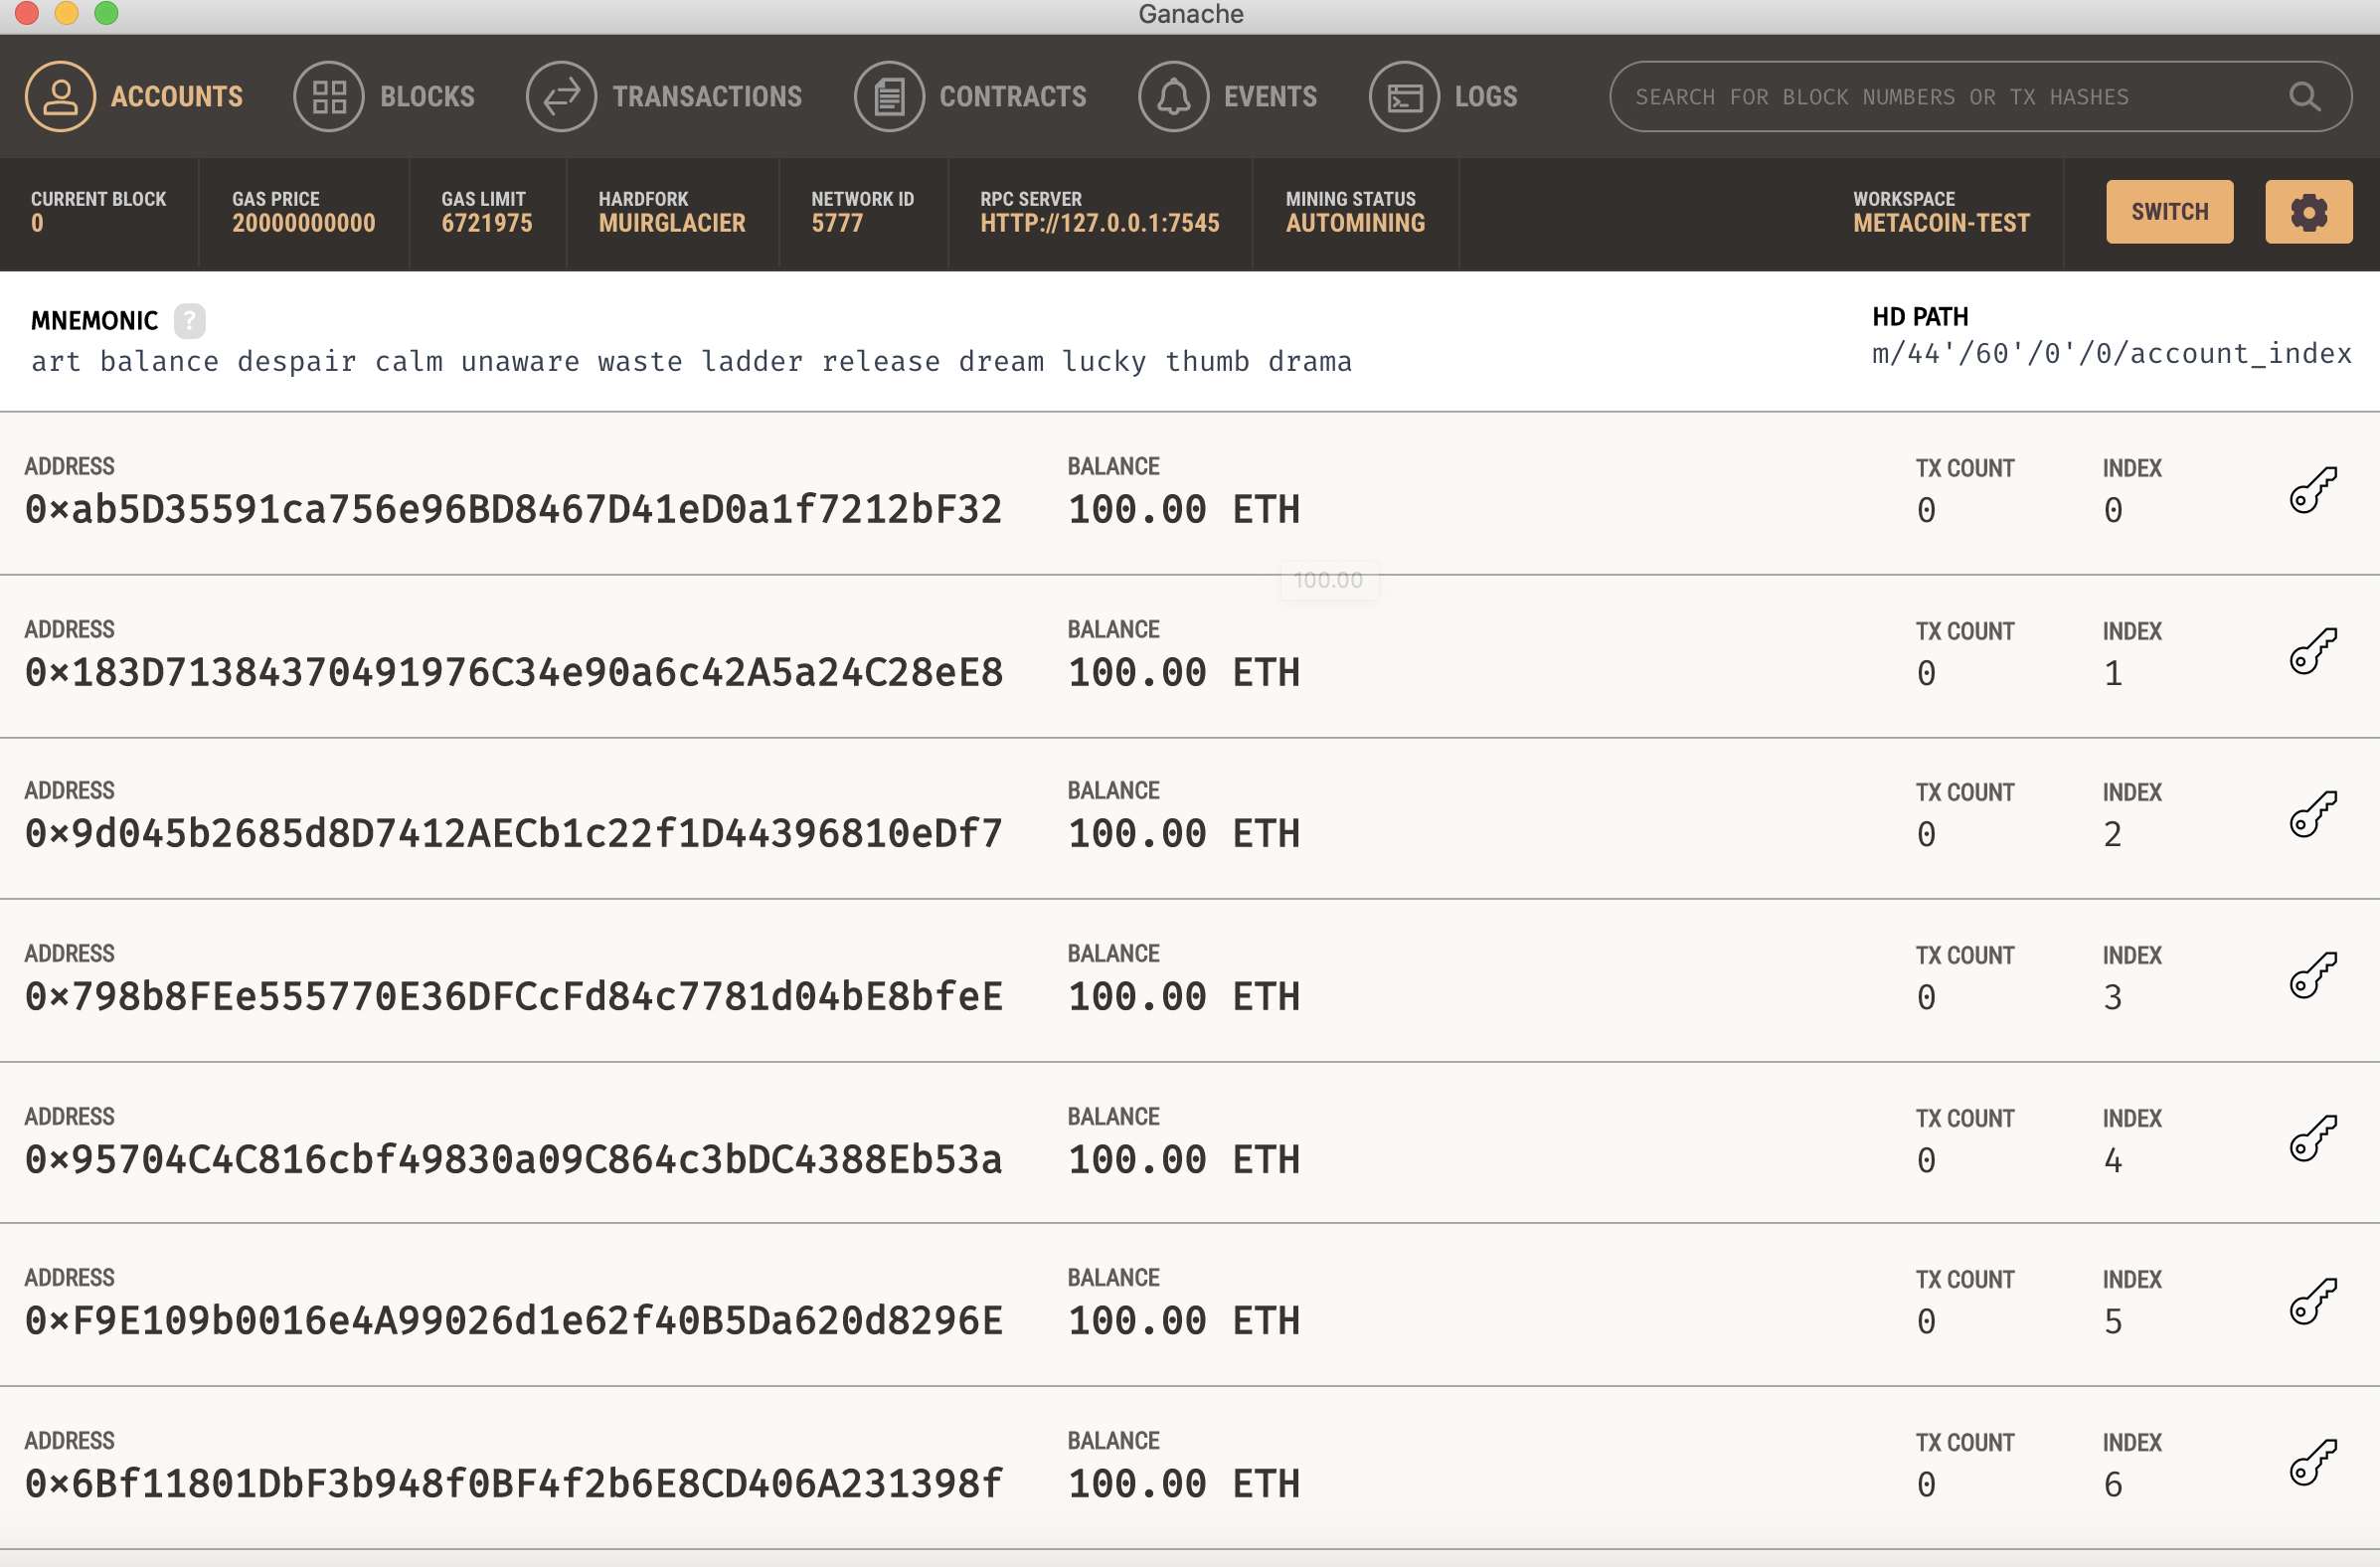The image size is (2380, 1567).
Task: Show private key for account index 0
Action: [x=2312, y=490]
